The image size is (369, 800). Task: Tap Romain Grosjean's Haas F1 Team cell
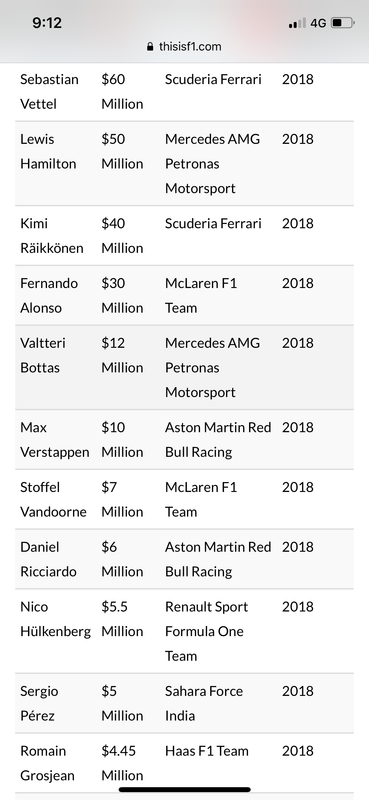tap(207, 751)
